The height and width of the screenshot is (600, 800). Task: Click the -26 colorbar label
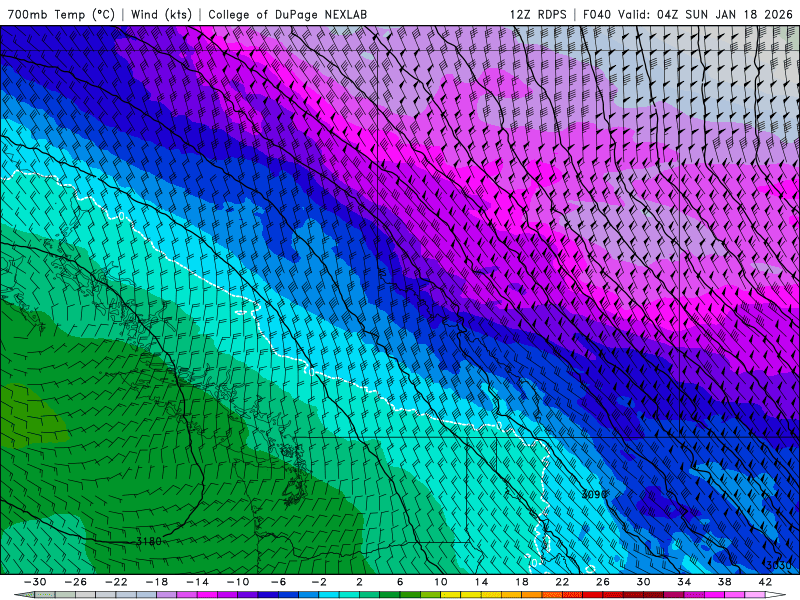tap(76, 582)
